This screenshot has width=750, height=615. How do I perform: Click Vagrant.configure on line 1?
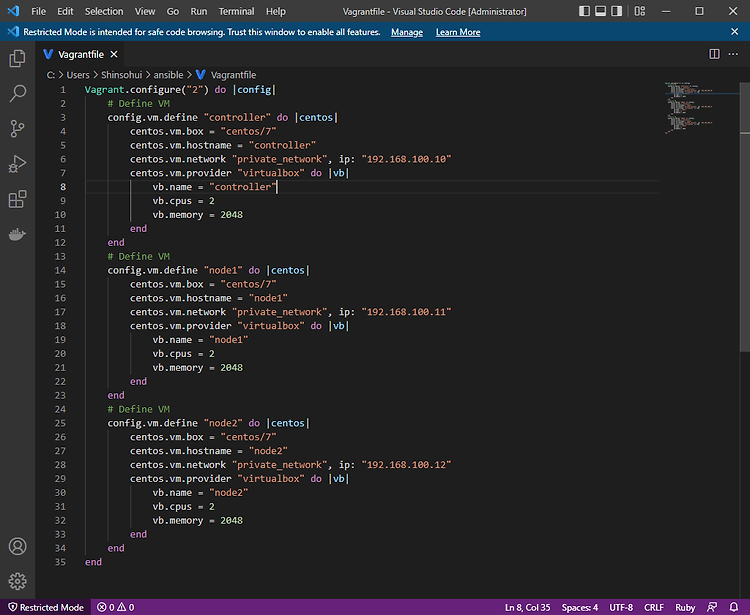[x=132, y=89]
